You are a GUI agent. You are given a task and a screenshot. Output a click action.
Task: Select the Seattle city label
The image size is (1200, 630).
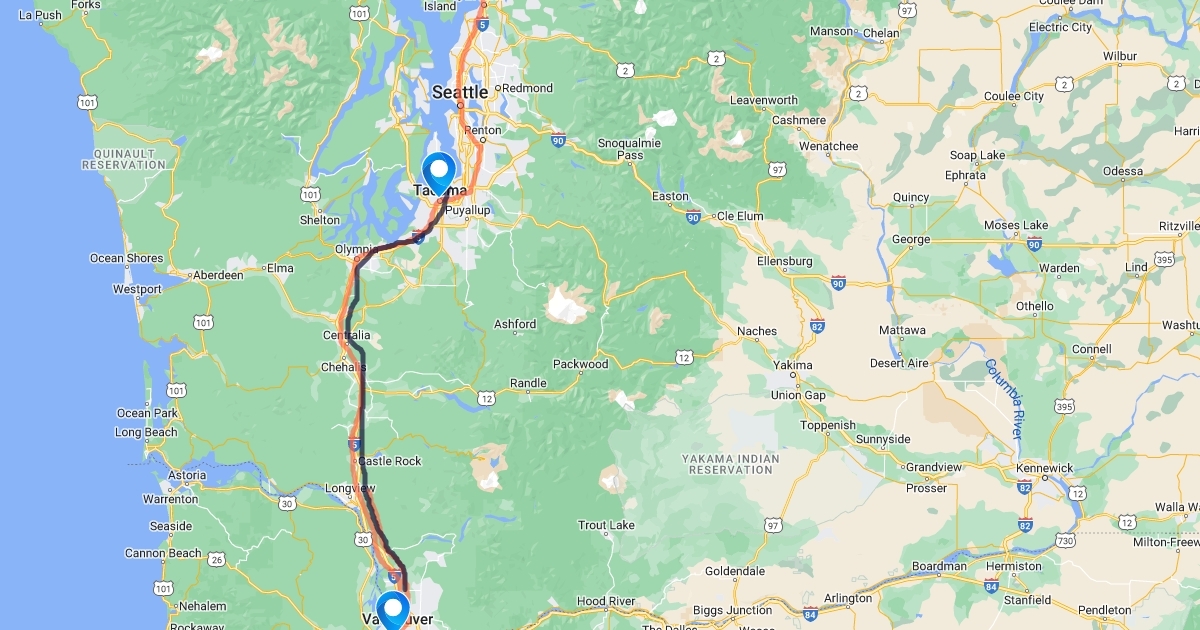460,92
